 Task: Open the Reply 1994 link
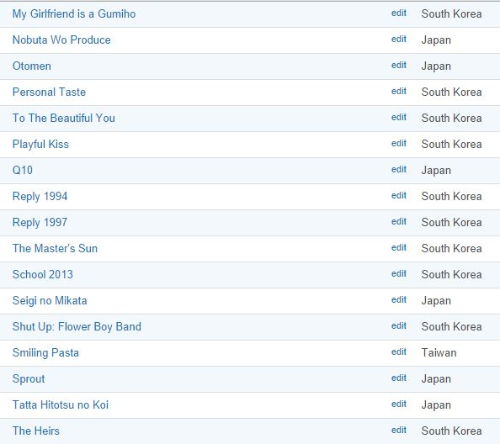tap(40, 196)
